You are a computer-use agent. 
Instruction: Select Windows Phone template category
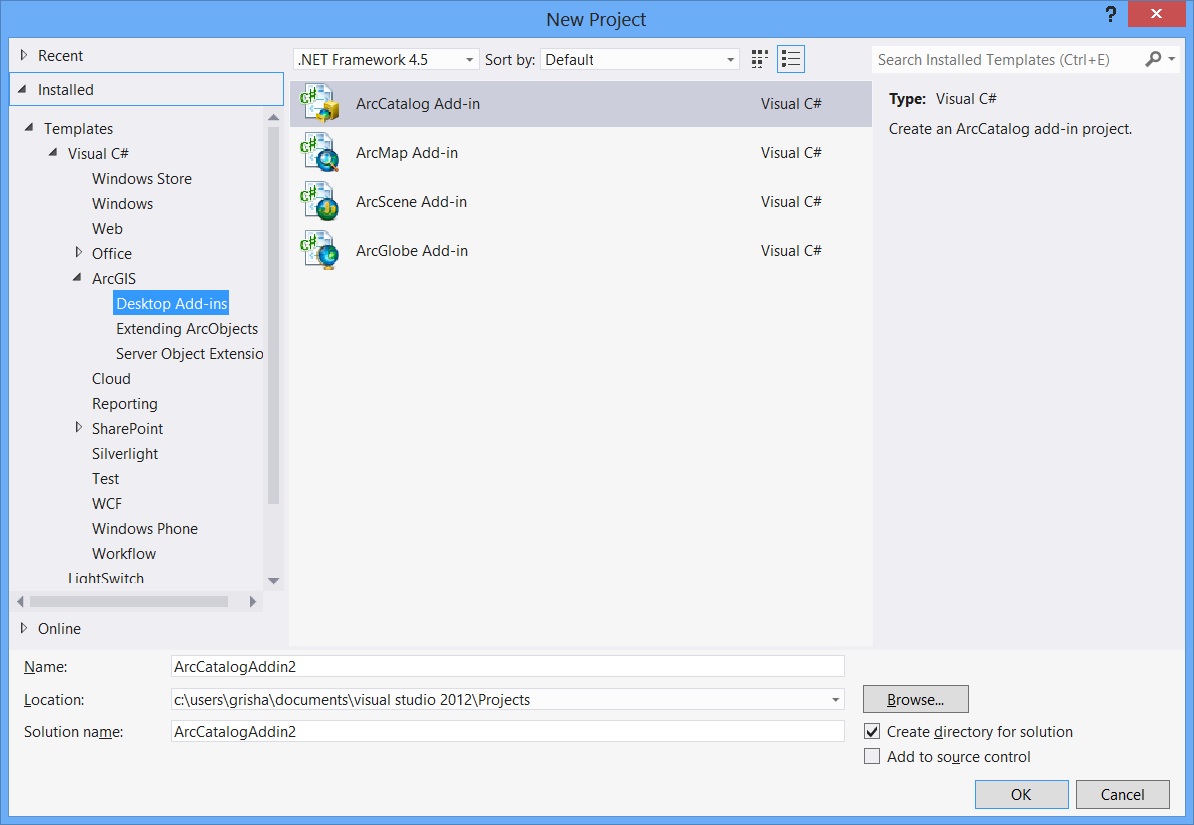[x=145, y=529]
